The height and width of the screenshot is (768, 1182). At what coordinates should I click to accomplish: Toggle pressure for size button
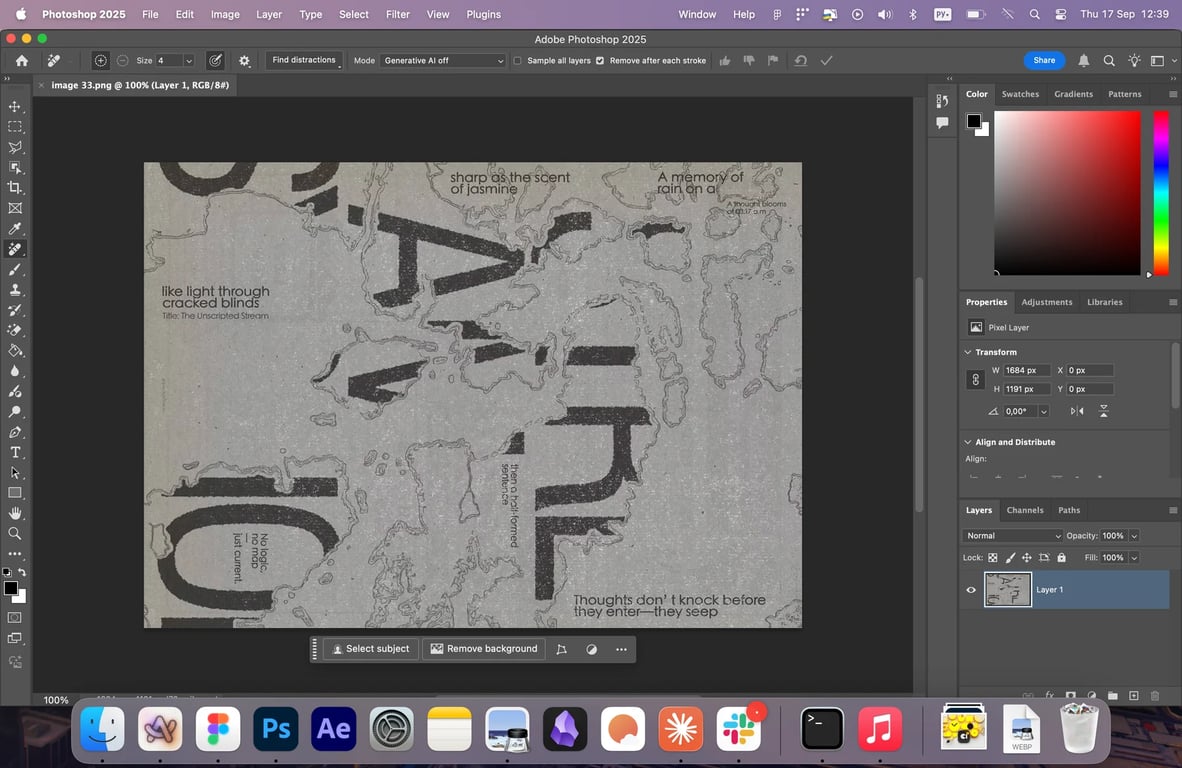(x=215, y=61)
